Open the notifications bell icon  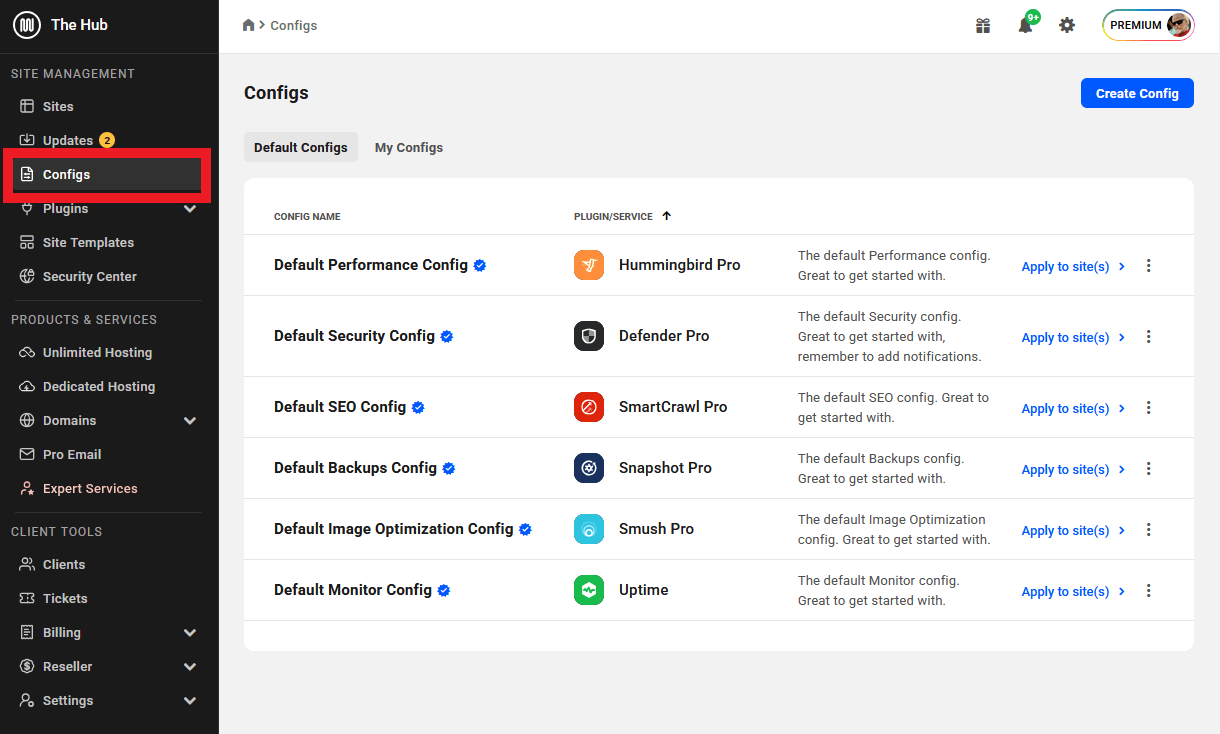click(x=1025, y=25)
